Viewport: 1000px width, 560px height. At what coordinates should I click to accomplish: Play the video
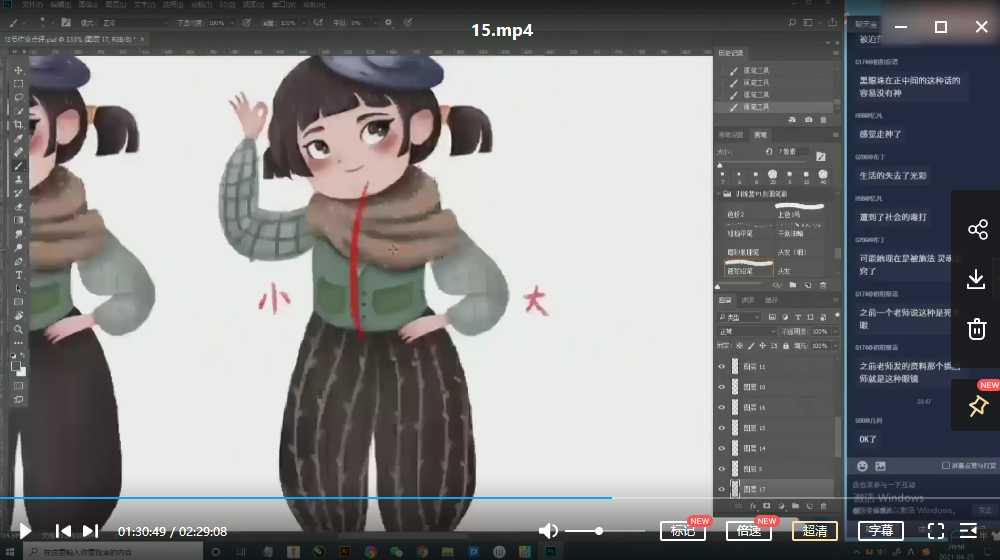[25, 531]
